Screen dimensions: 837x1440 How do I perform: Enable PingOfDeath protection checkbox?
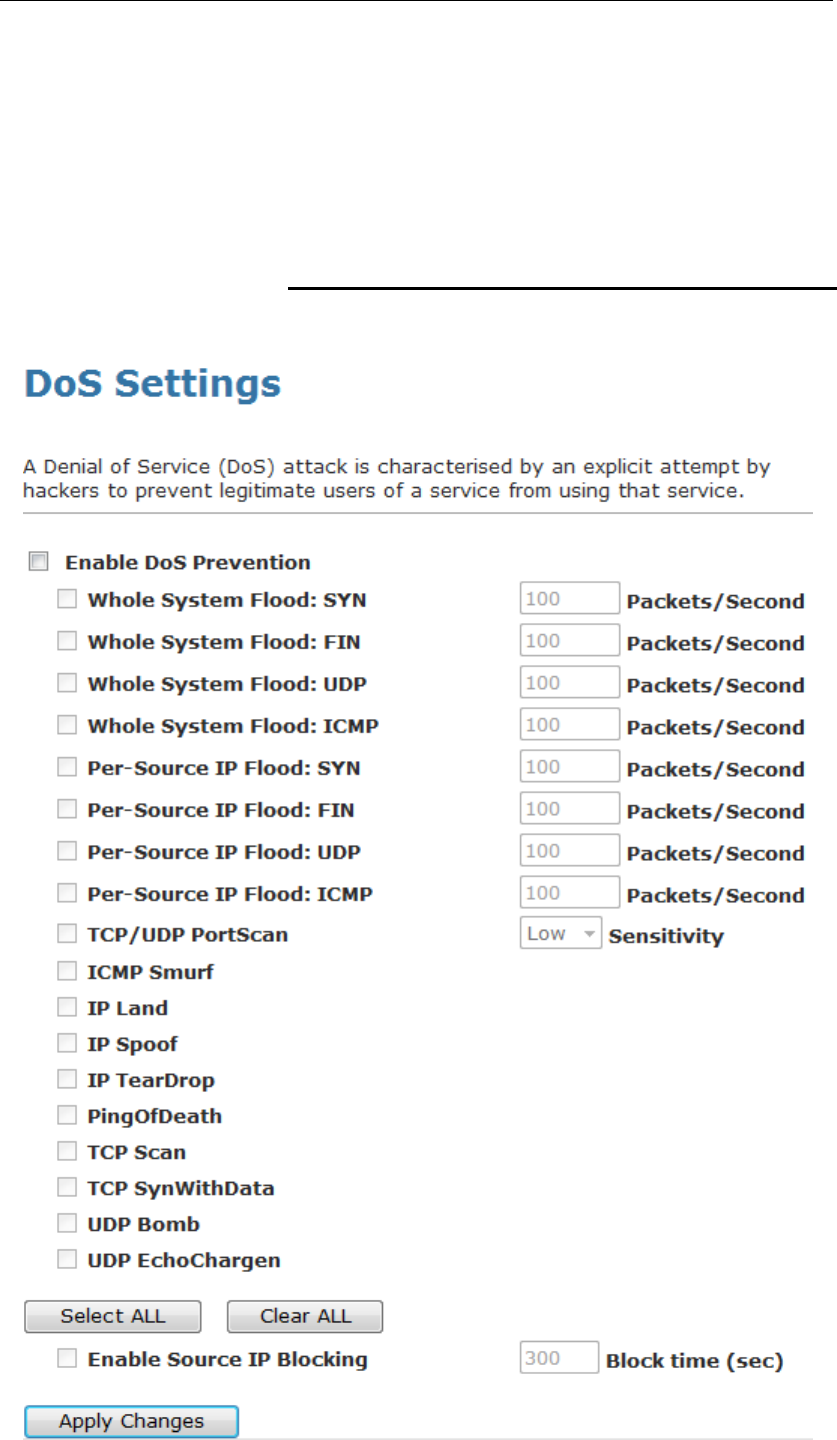67,1116
